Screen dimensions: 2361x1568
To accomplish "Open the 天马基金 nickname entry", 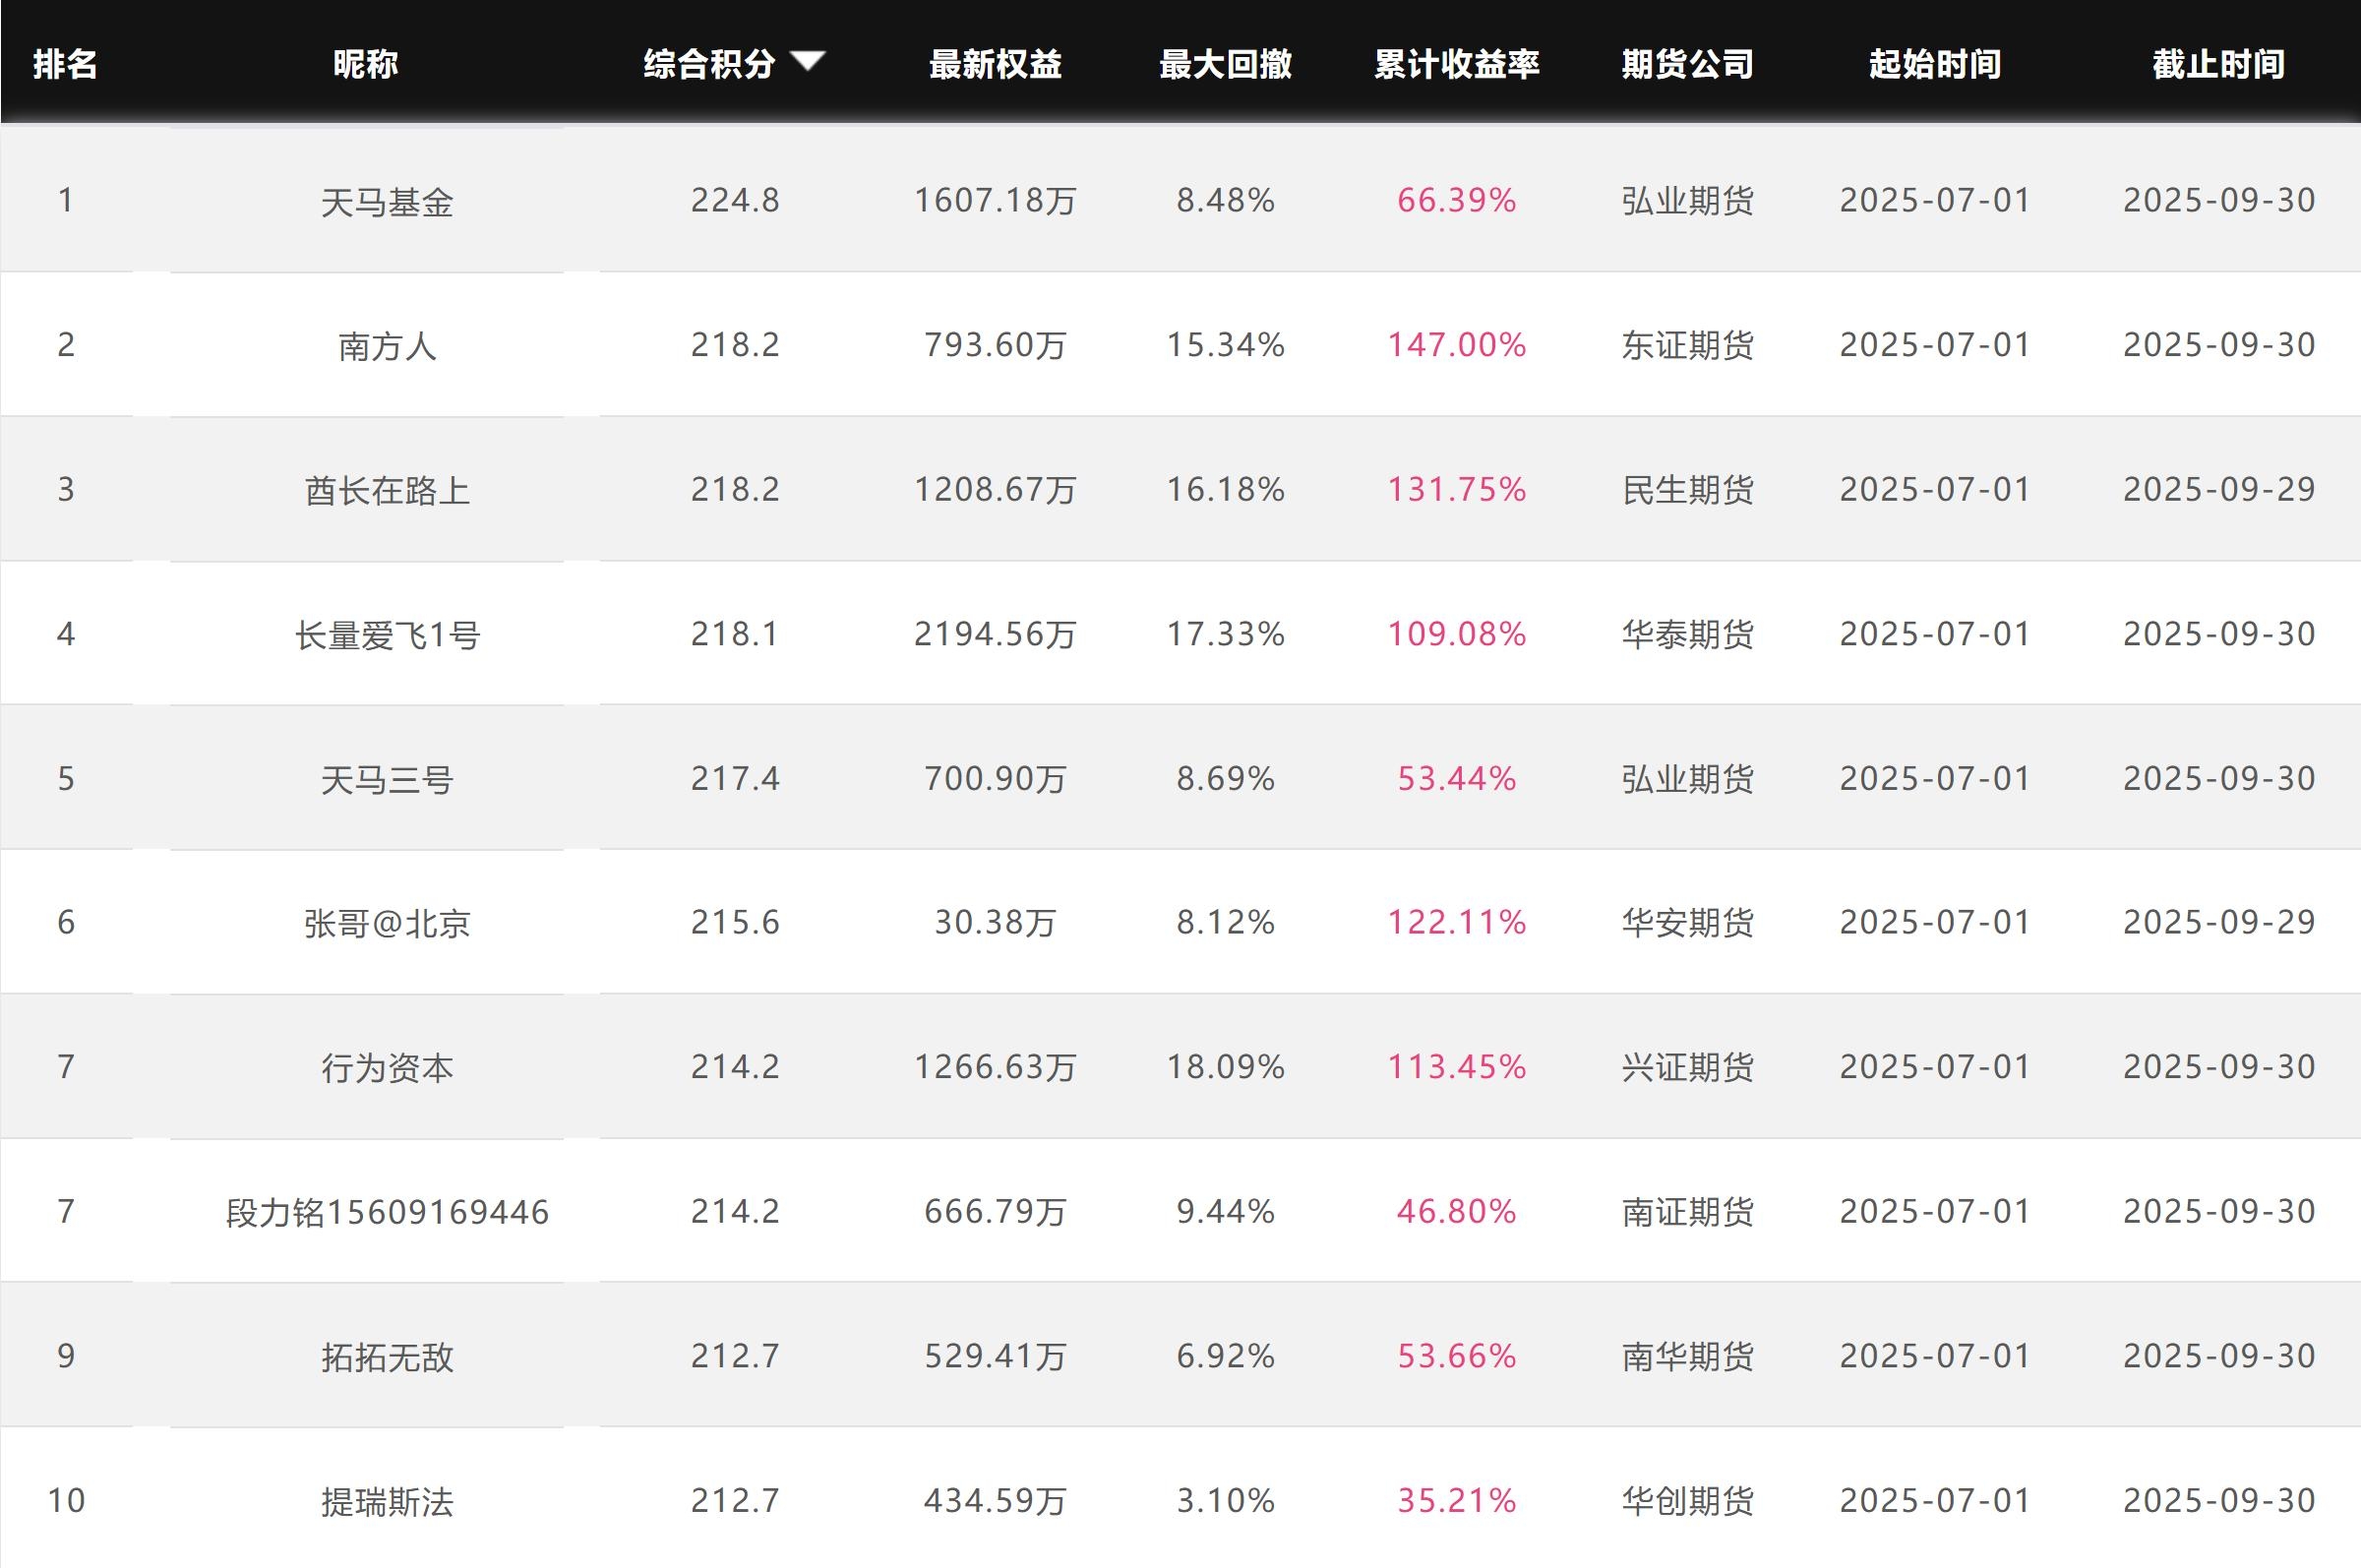I will [x=387, y=203].
